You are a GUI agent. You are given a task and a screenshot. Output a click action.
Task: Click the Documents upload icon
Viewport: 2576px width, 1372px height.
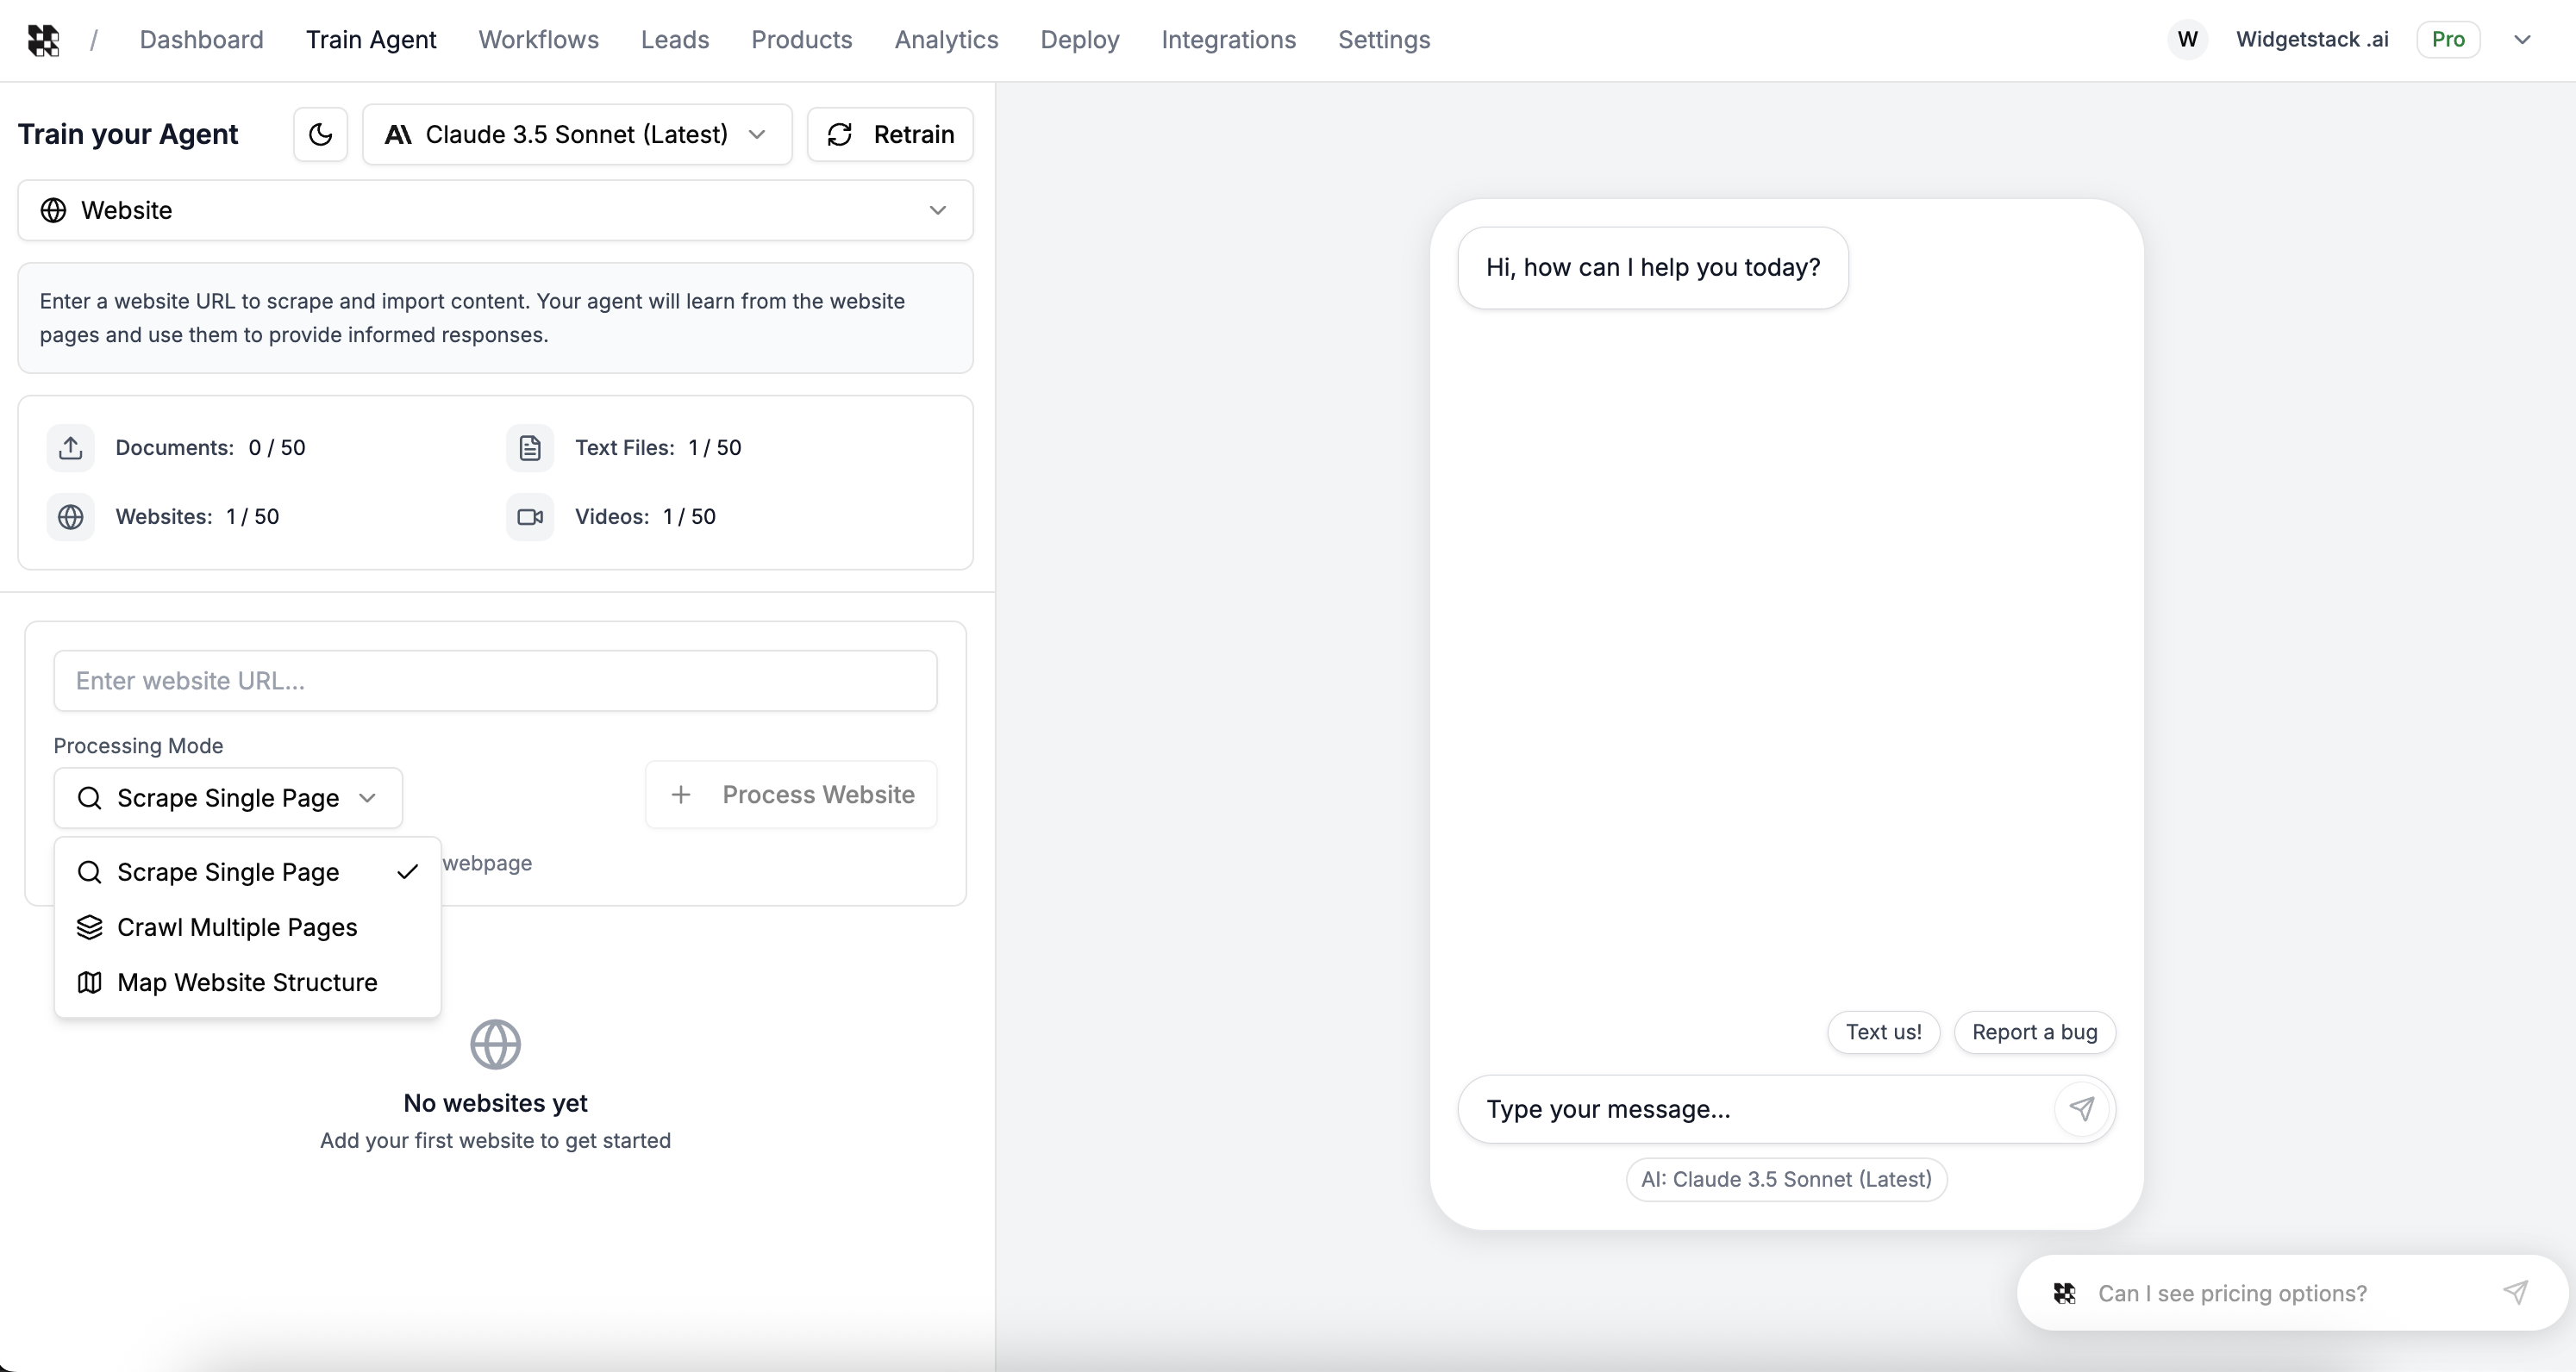[x=70, y=448]
